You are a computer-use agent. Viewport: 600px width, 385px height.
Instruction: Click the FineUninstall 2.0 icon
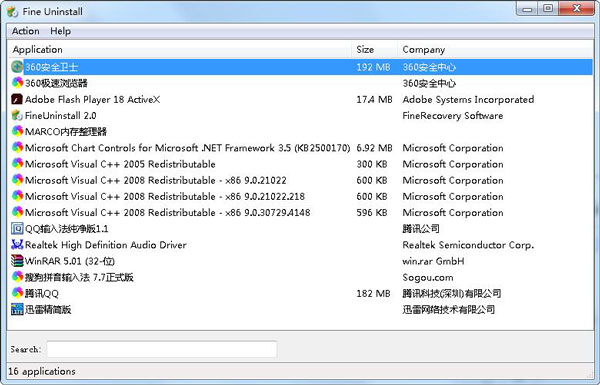(17, 116)
